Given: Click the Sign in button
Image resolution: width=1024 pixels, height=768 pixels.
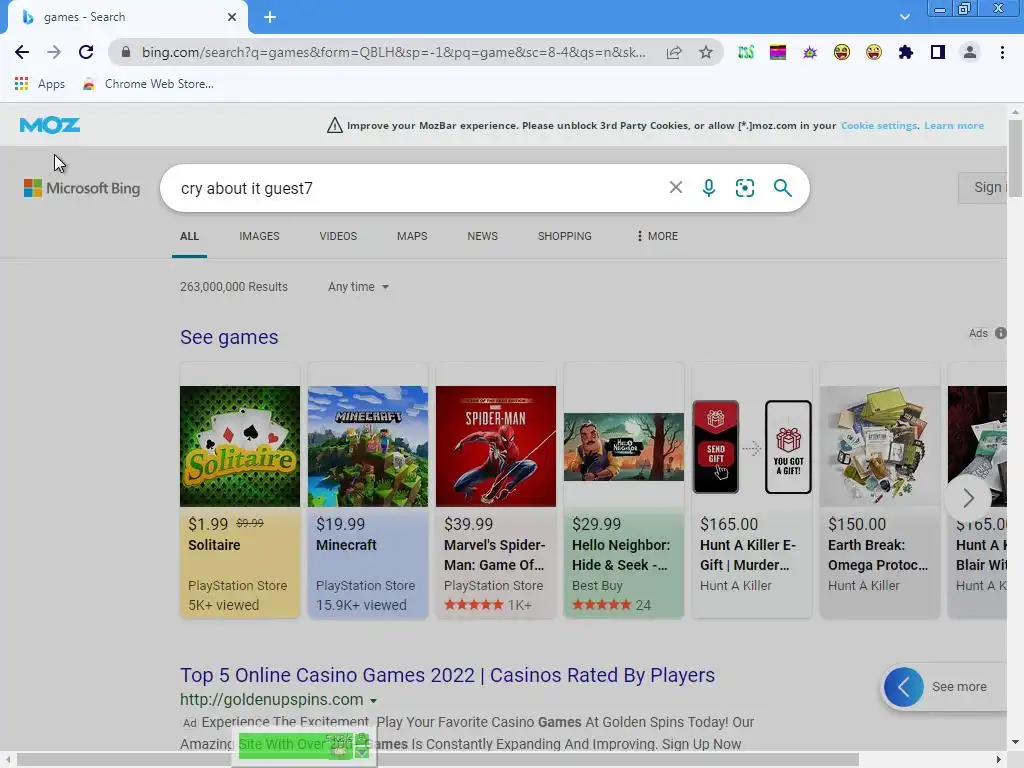Looking at the screenshot, I should pyautogui.click(x=983, y=187).
